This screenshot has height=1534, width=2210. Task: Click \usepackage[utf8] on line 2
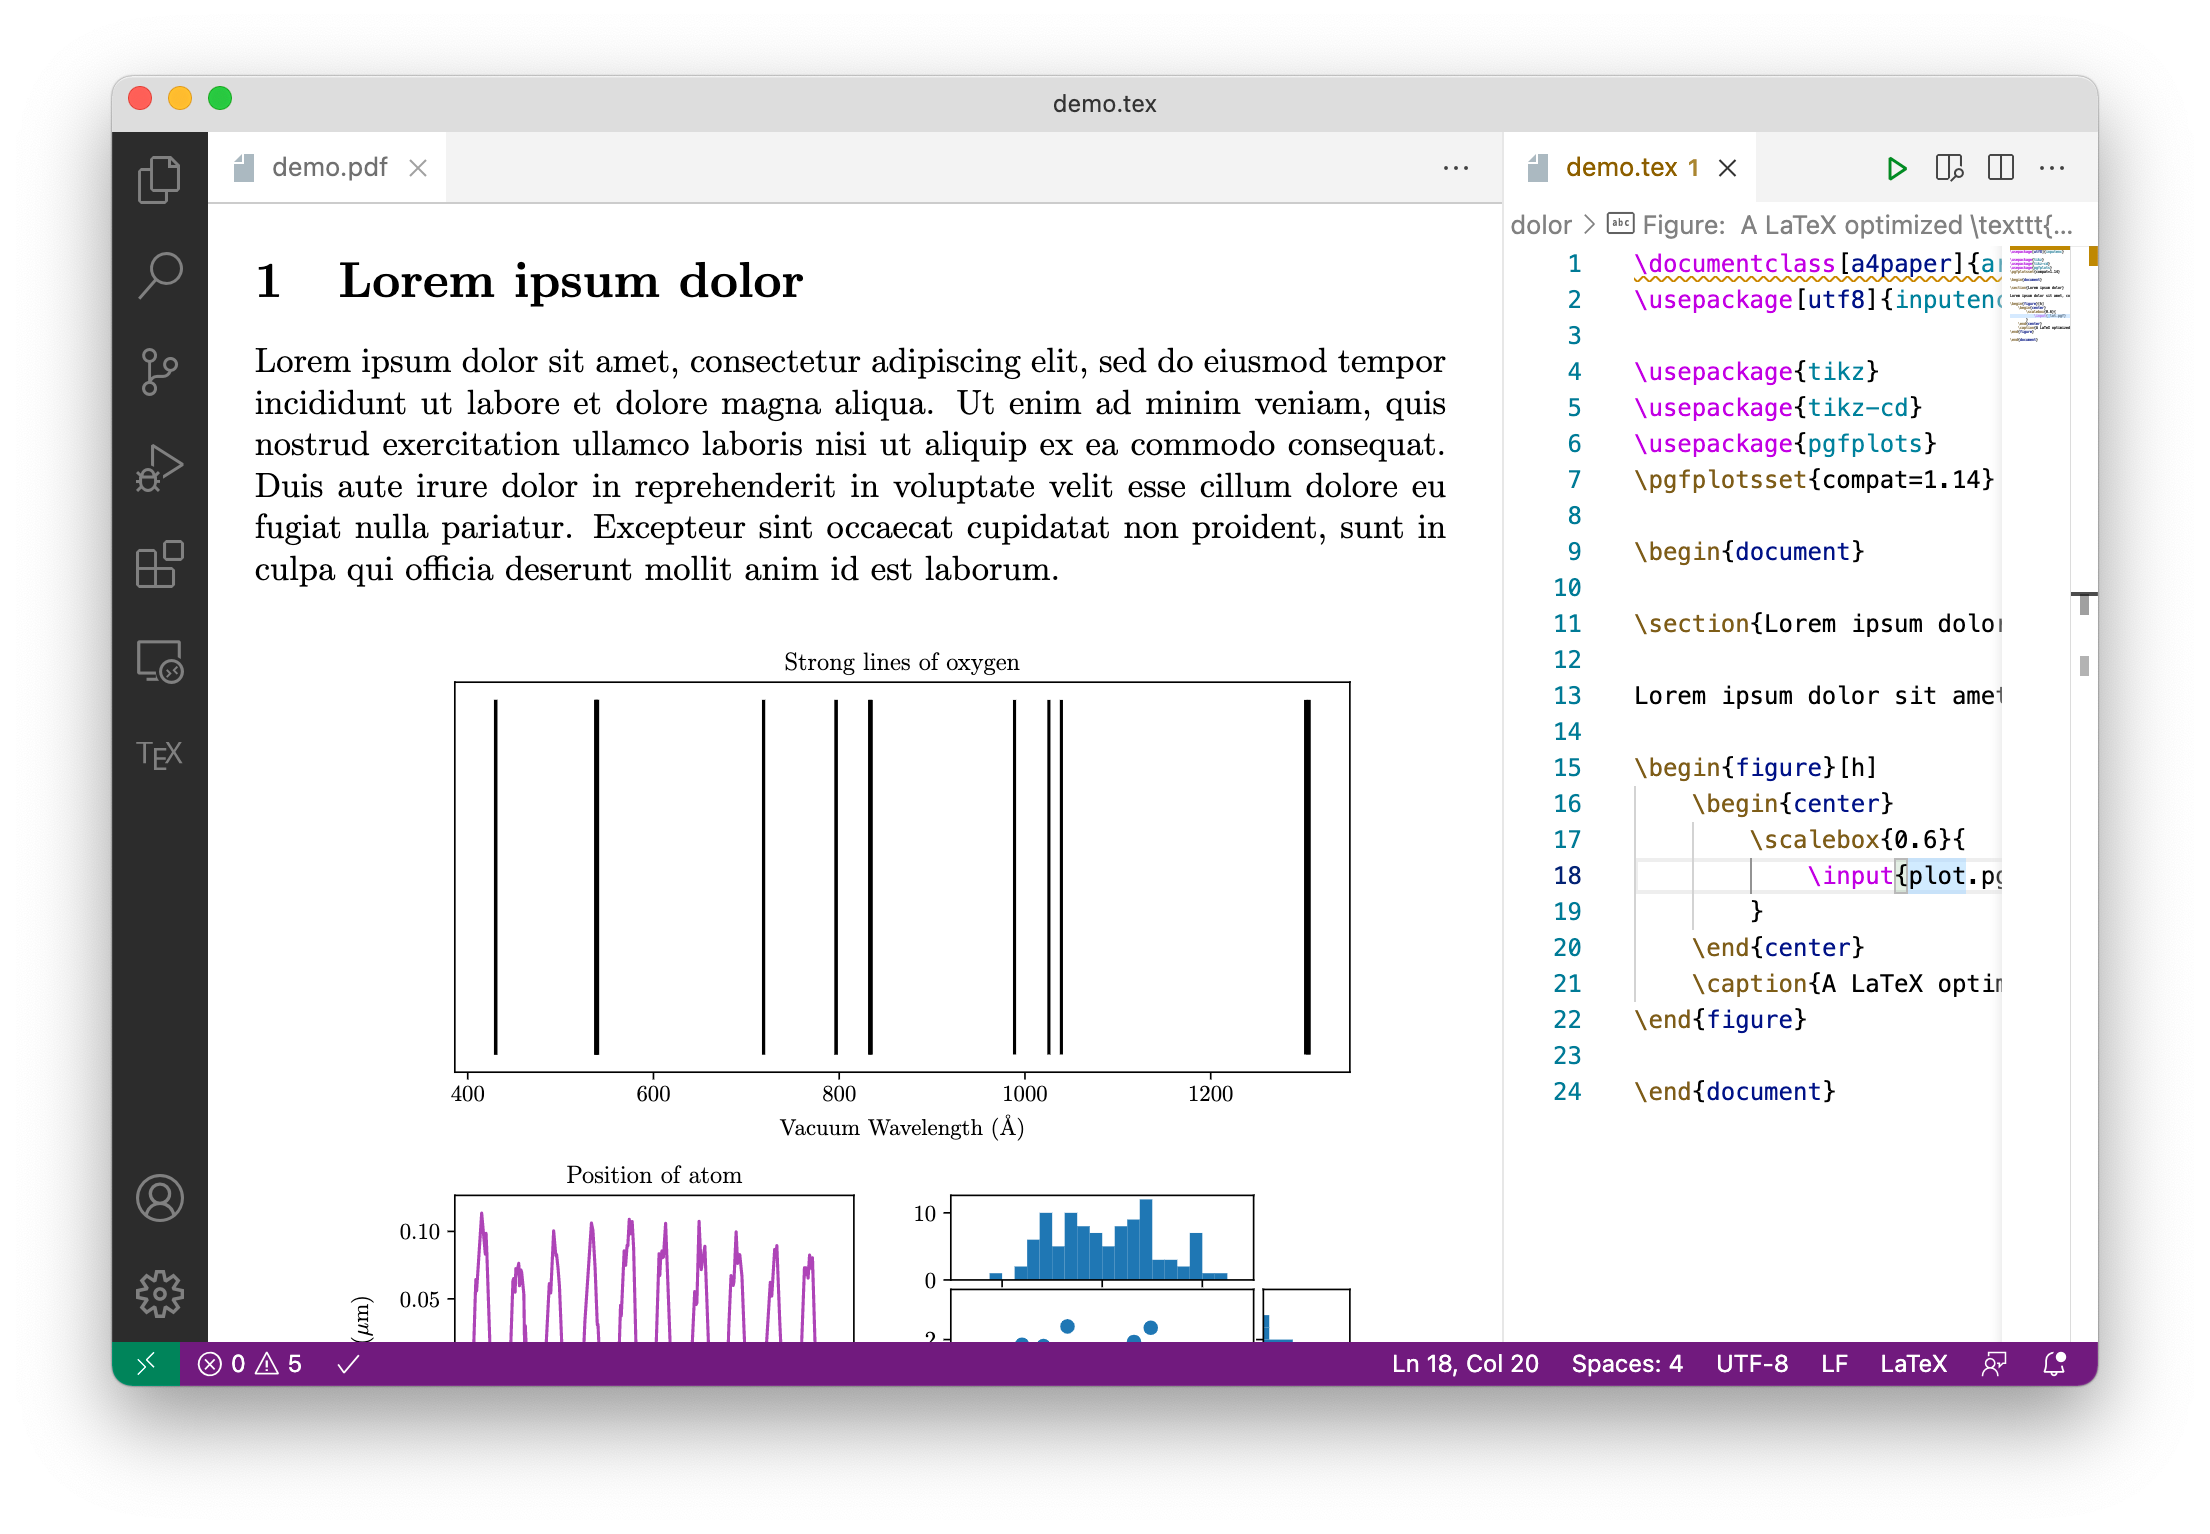tap(1756, 300)
